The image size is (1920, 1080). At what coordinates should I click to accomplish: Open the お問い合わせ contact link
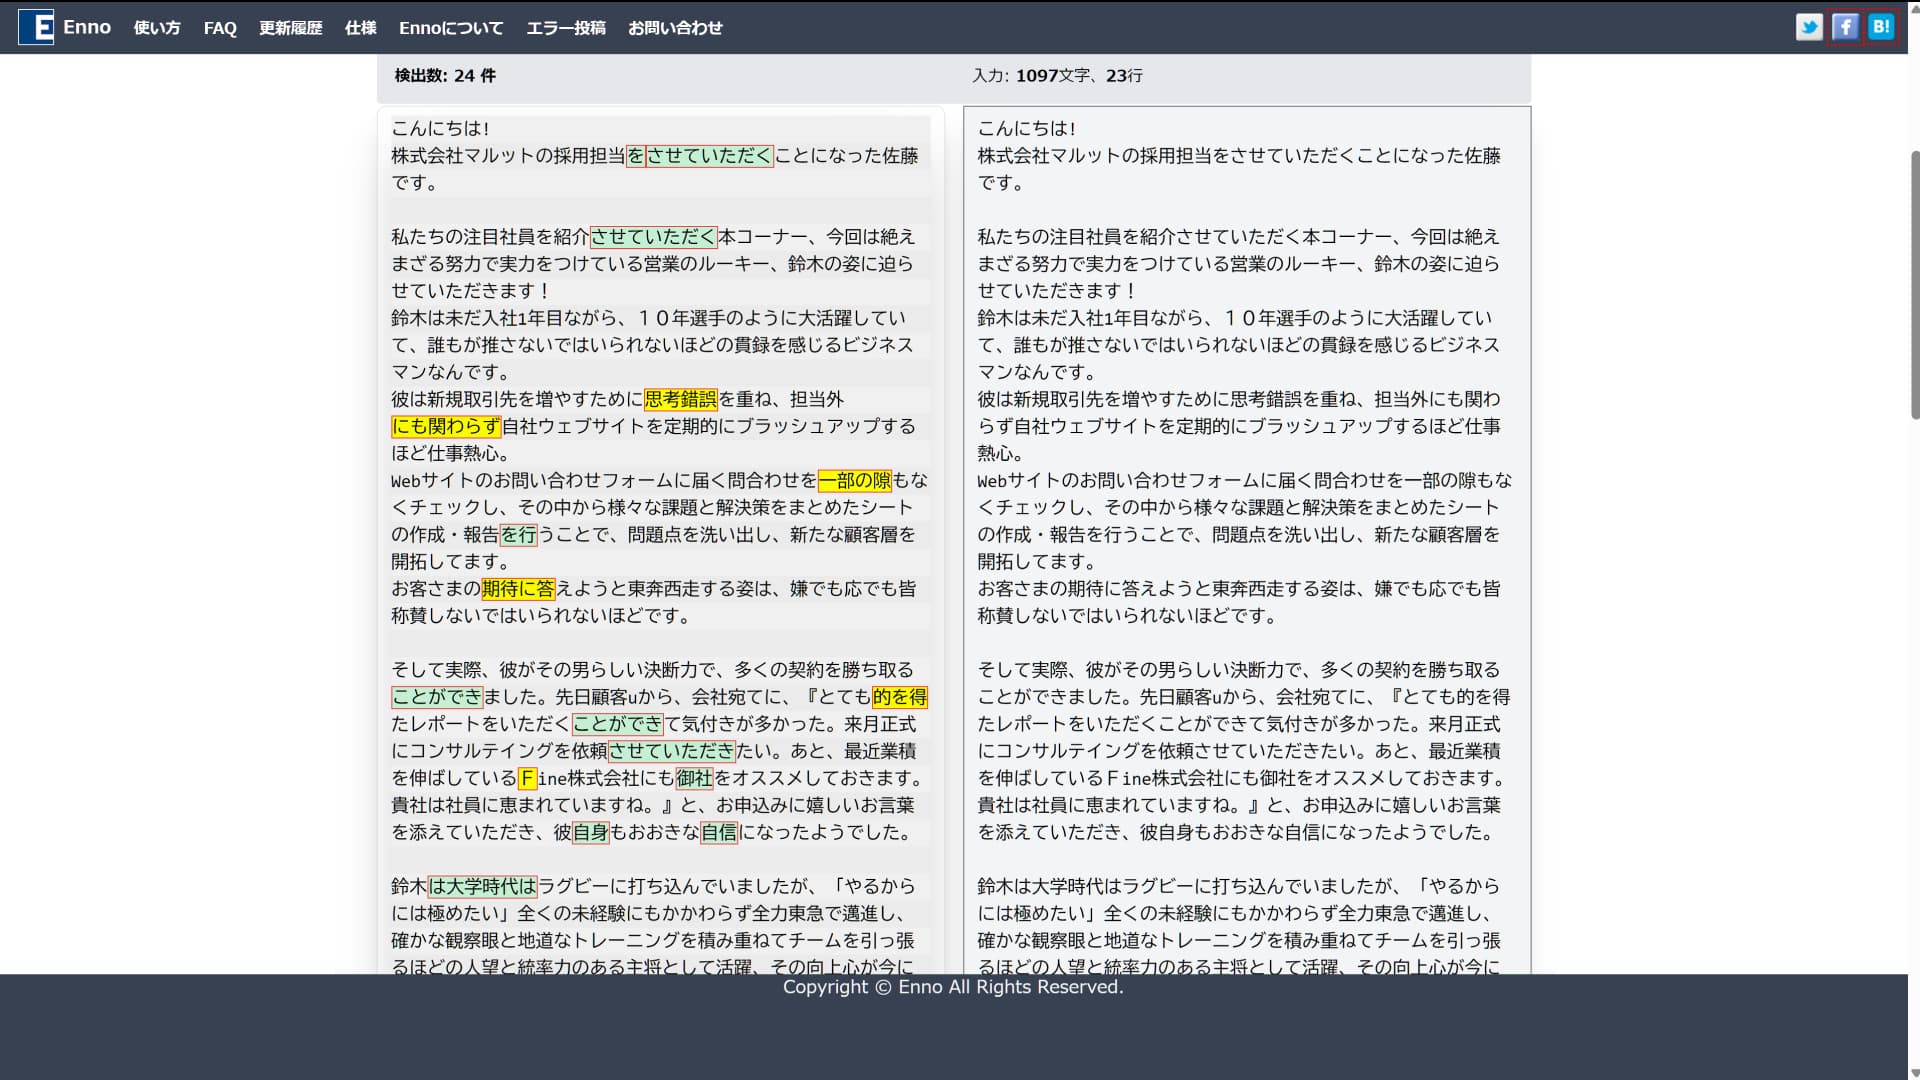click(675, 28)
